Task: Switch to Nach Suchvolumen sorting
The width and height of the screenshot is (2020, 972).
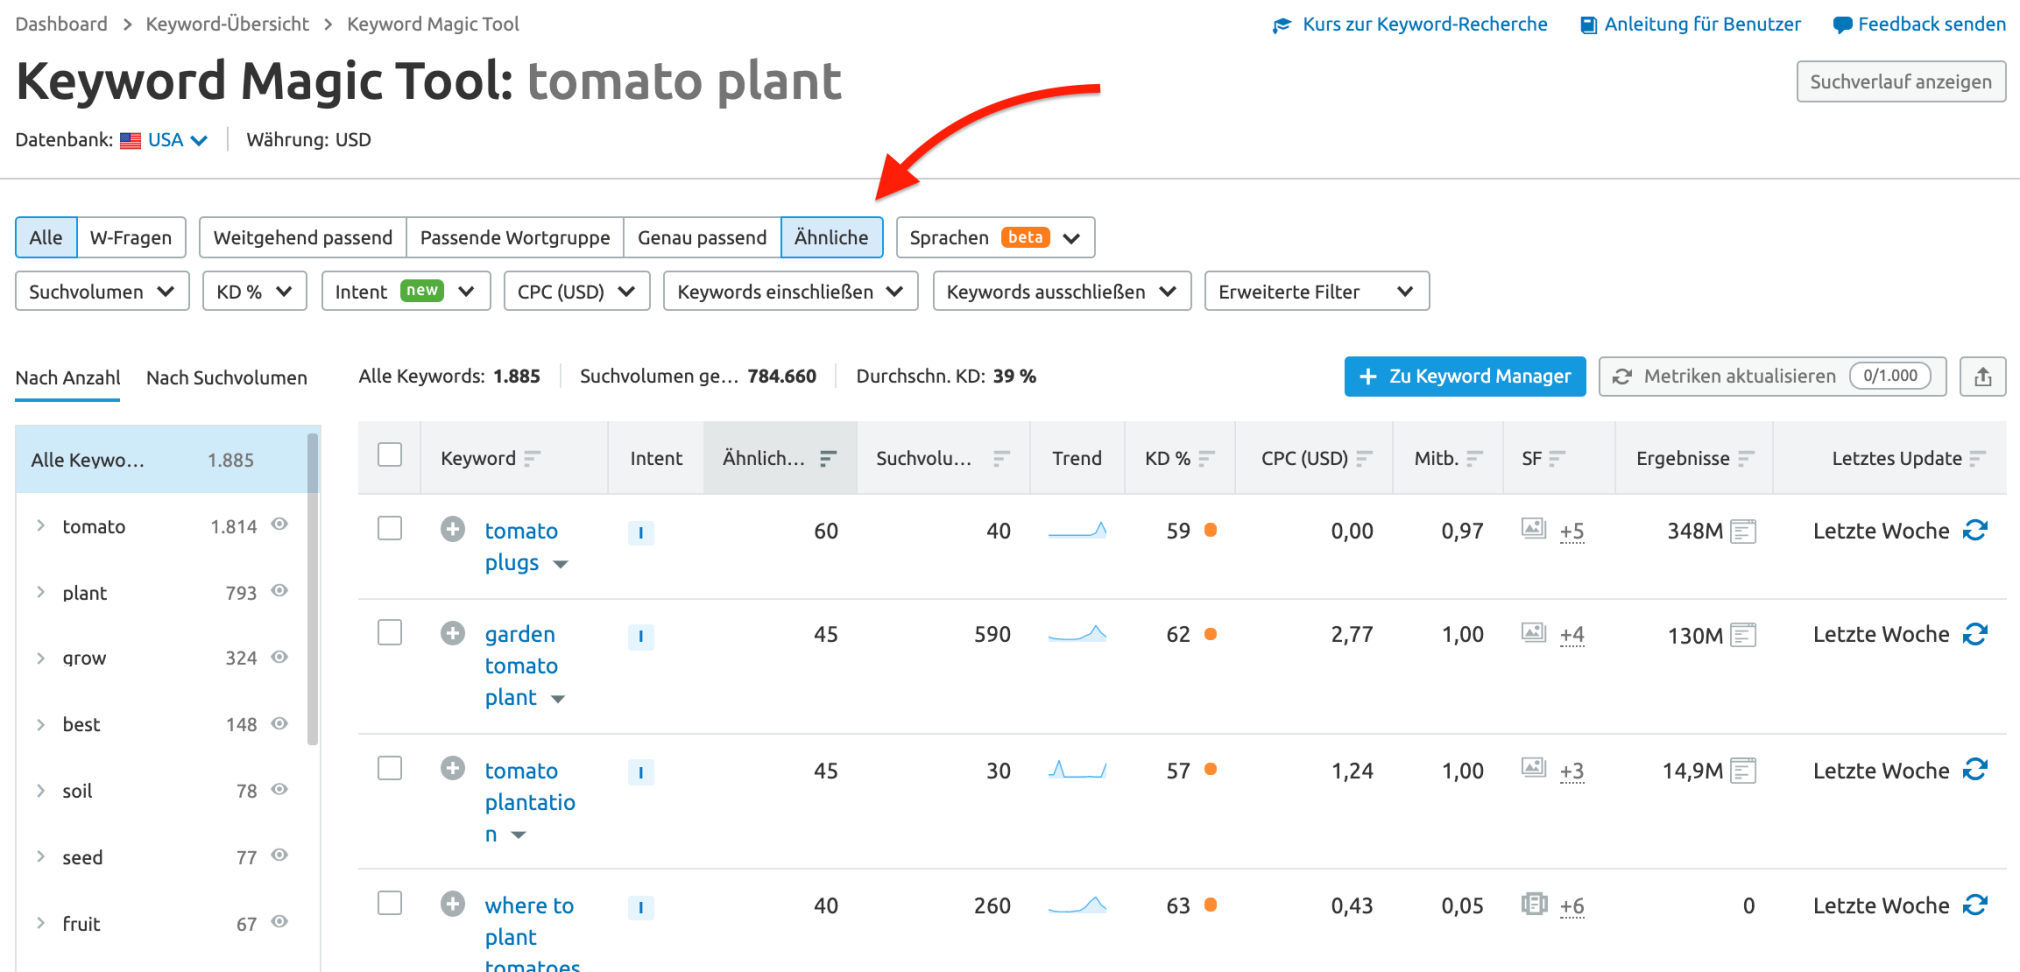Action: [x=227, y=378]
